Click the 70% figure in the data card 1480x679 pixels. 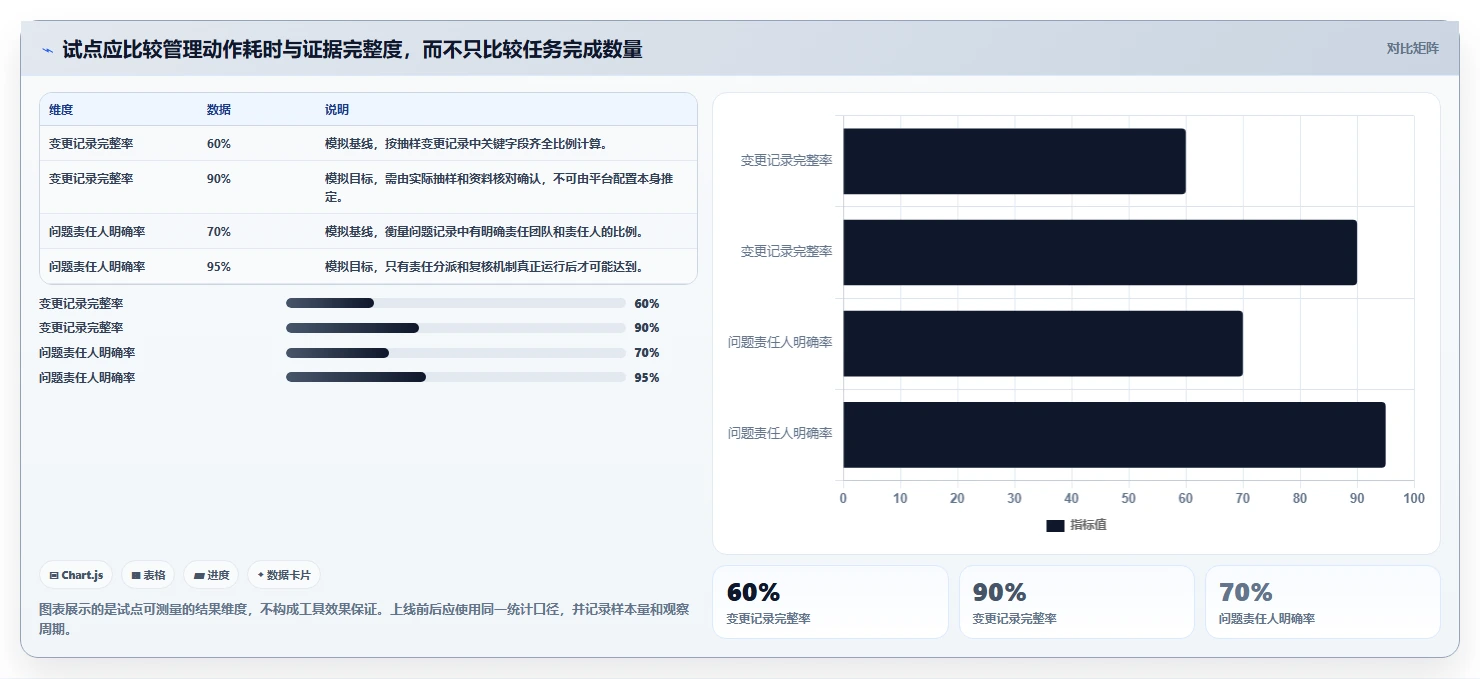(1245, 592)
